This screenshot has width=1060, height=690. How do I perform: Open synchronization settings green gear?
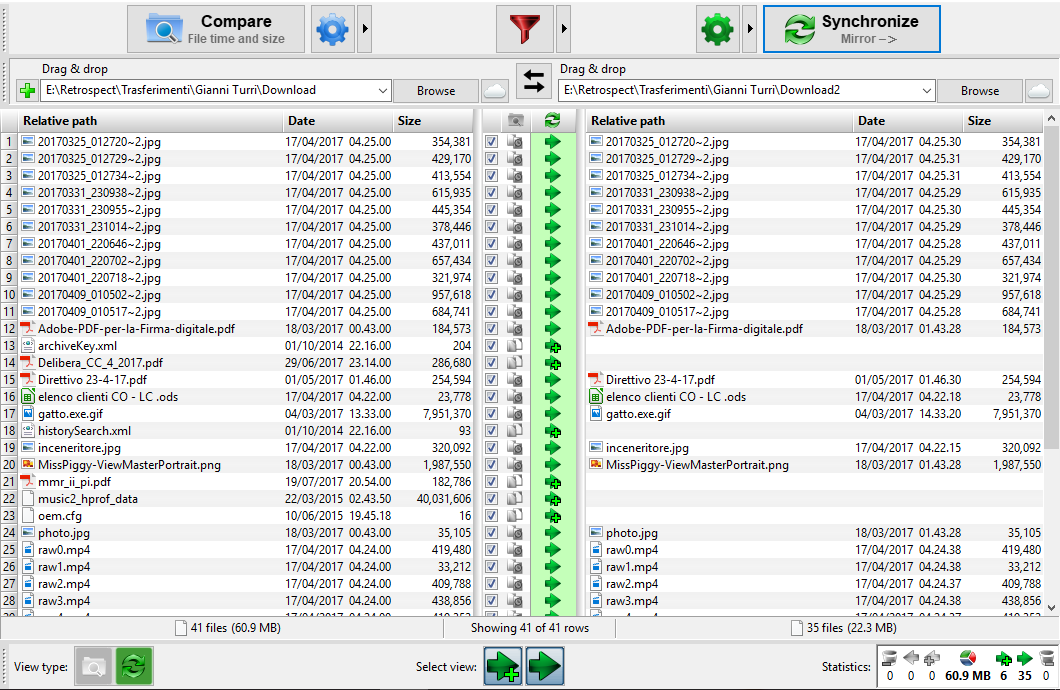pyautogui.click(x=718, y=29)
